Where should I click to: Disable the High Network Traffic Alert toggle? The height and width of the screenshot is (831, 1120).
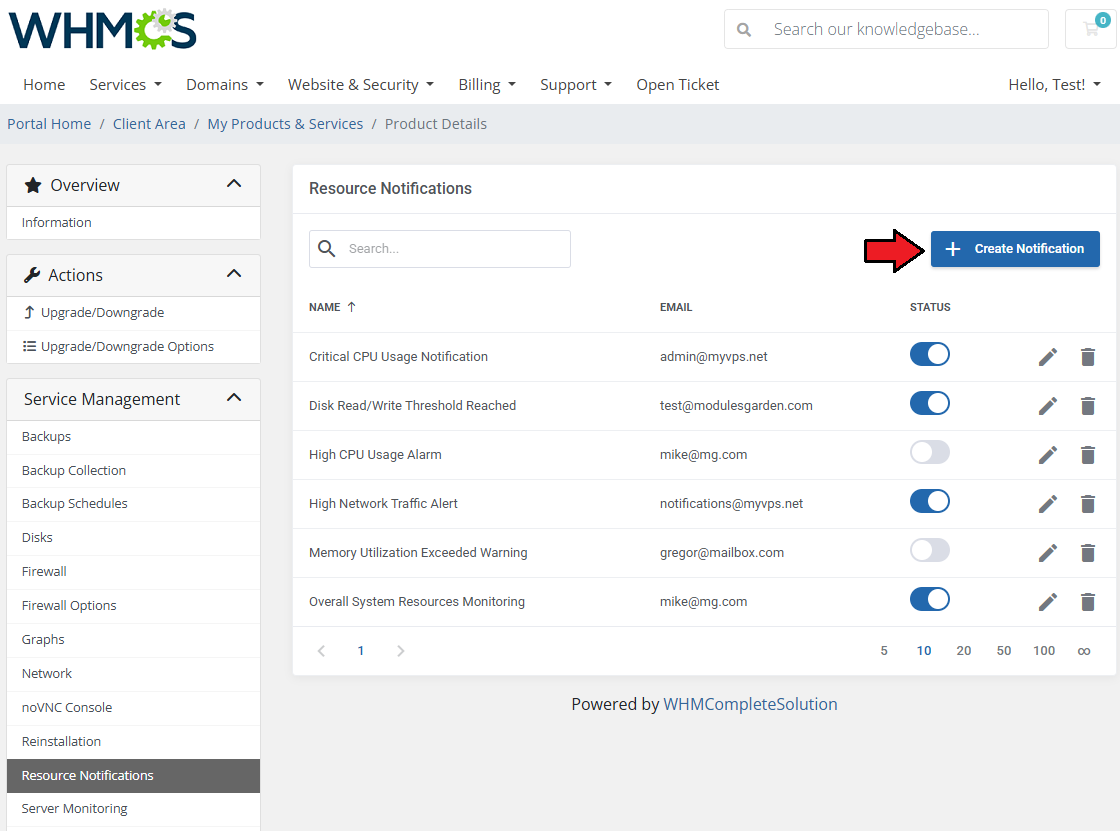[x=929, y=501]
